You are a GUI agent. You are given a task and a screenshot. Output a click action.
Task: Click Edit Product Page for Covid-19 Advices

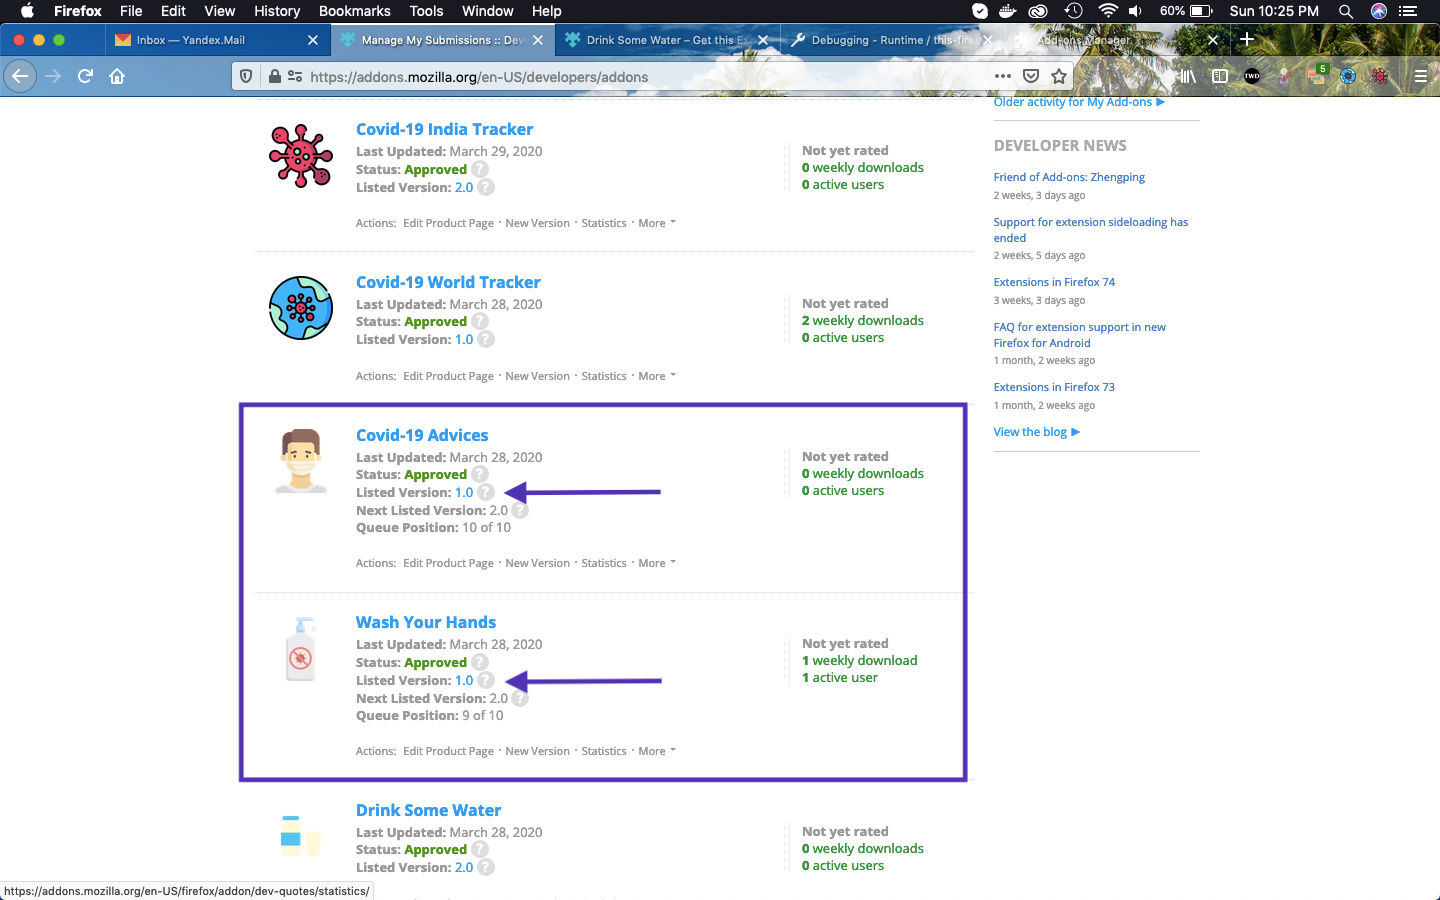[x=448, y=563]
